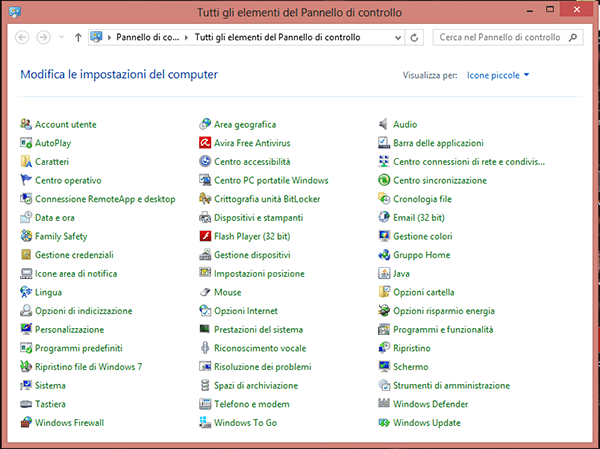Click the Family Safety icon
The width and height of the screenshot is (600, 449).
click(26, 236)
